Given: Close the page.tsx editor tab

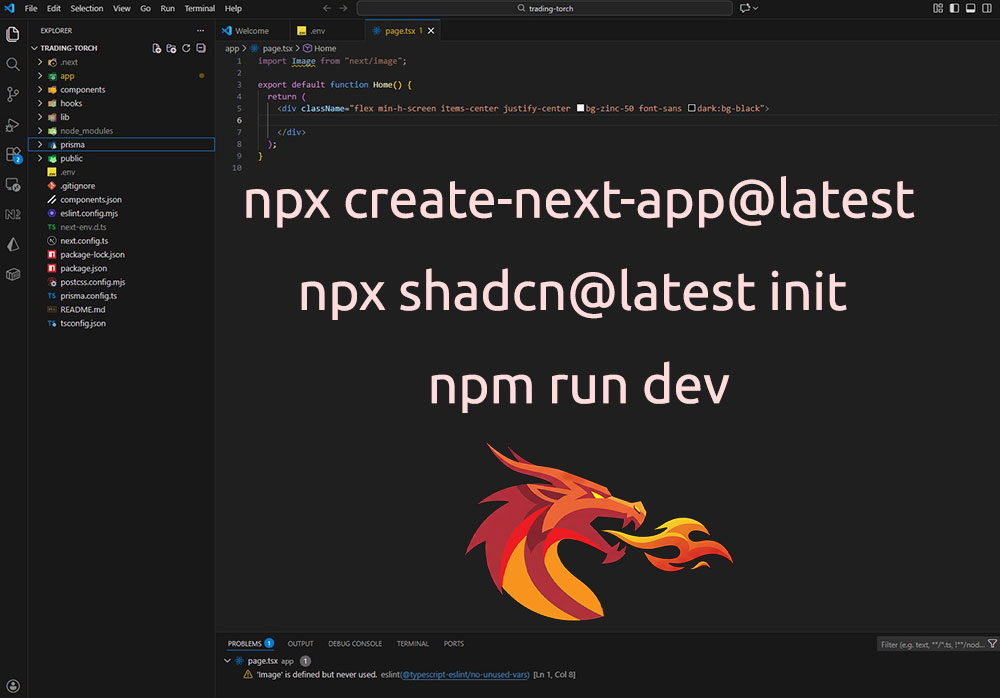Looking at the screenshot, I should (431, 31).
